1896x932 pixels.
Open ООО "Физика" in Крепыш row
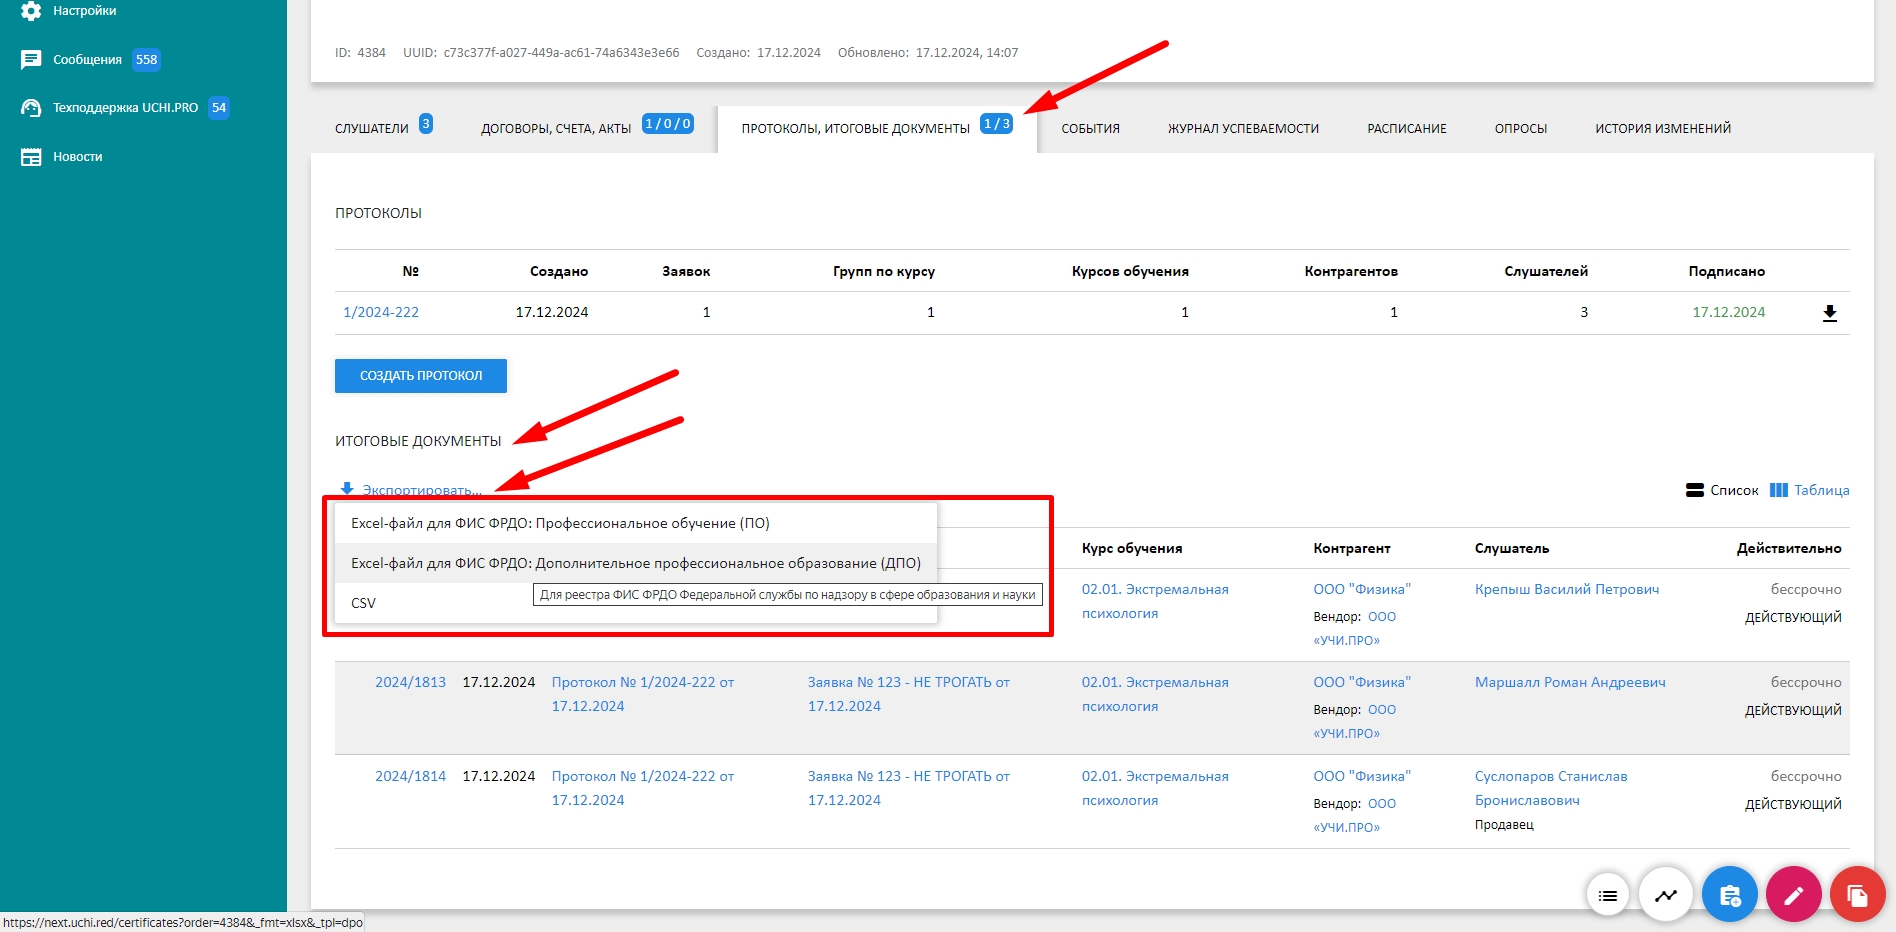1362,589
